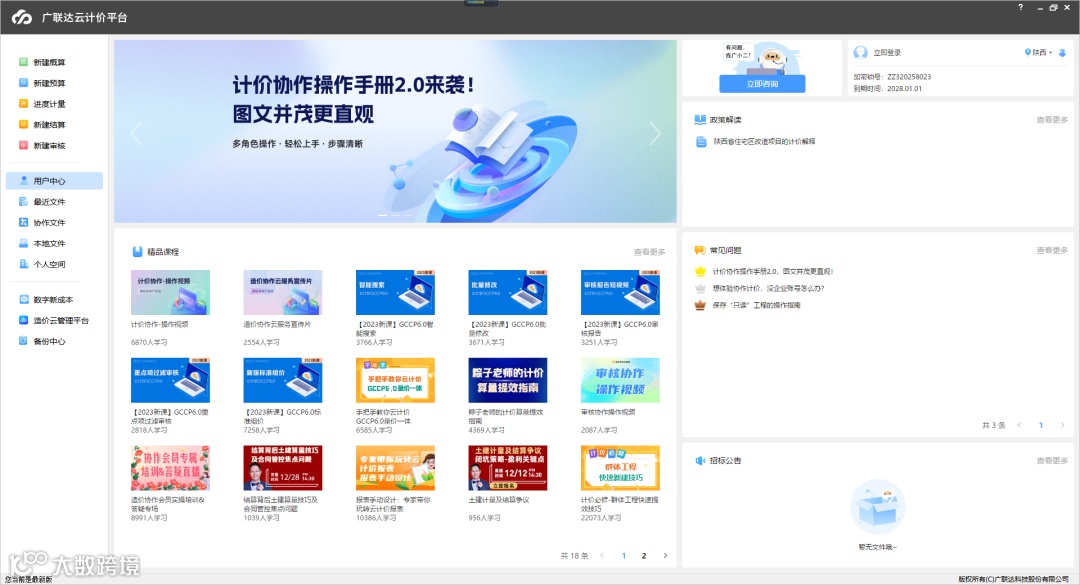Click the 个人空间 icon in sidebar
1080x585 pixels.
pos(23,264)
